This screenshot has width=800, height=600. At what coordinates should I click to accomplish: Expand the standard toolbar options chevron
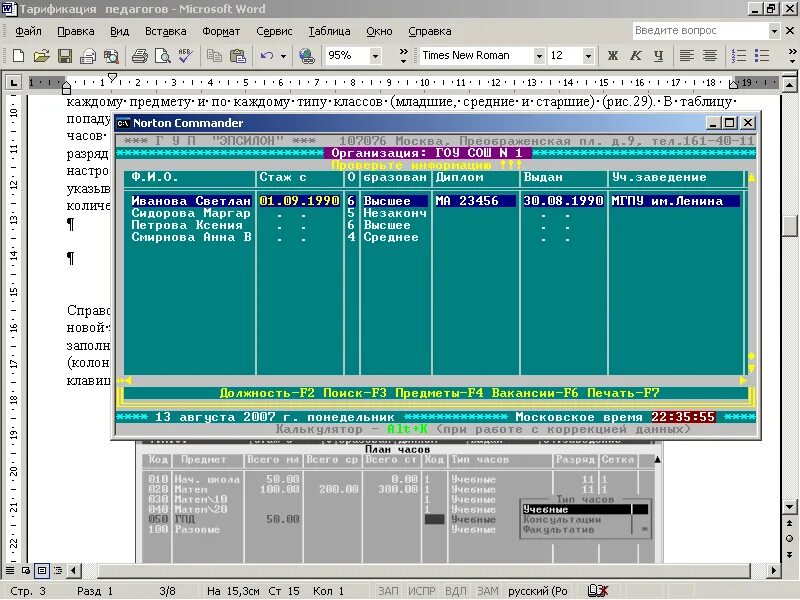404,56
